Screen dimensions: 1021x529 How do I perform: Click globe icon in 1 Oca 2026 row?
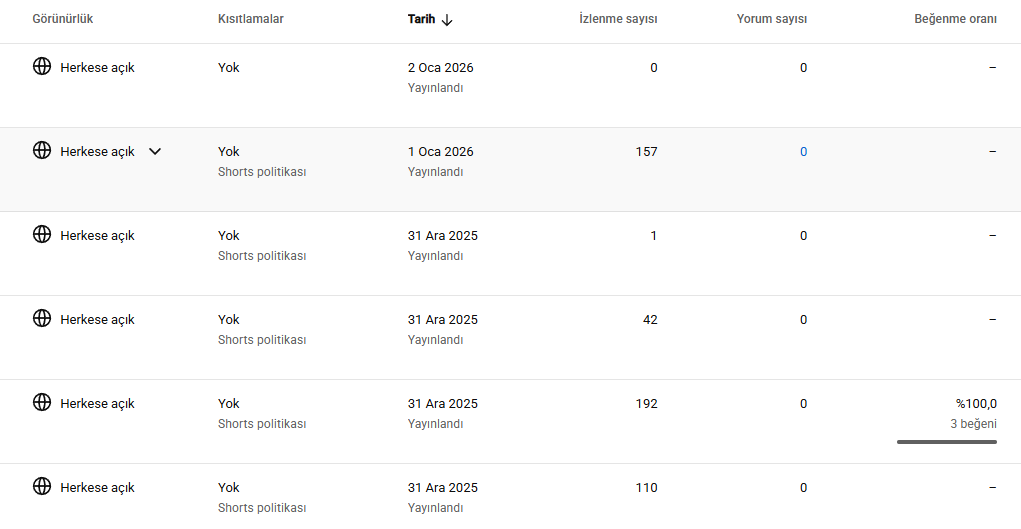(42, 150)
